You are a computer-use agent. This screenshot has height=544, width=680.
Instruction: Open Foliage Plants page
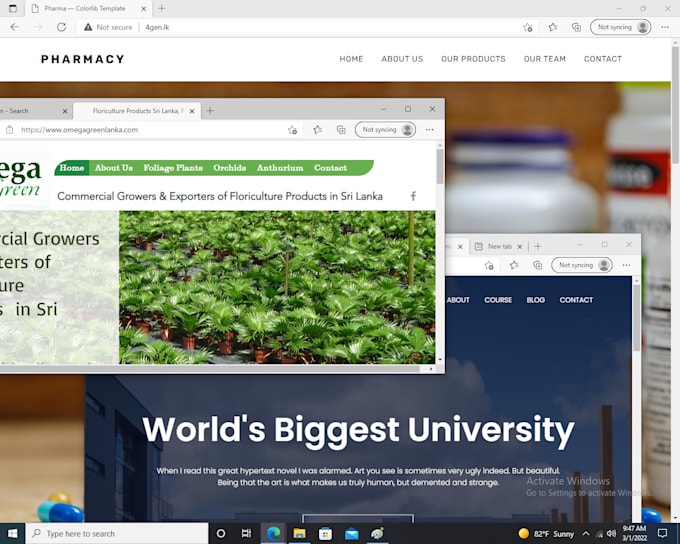point(173,168)
